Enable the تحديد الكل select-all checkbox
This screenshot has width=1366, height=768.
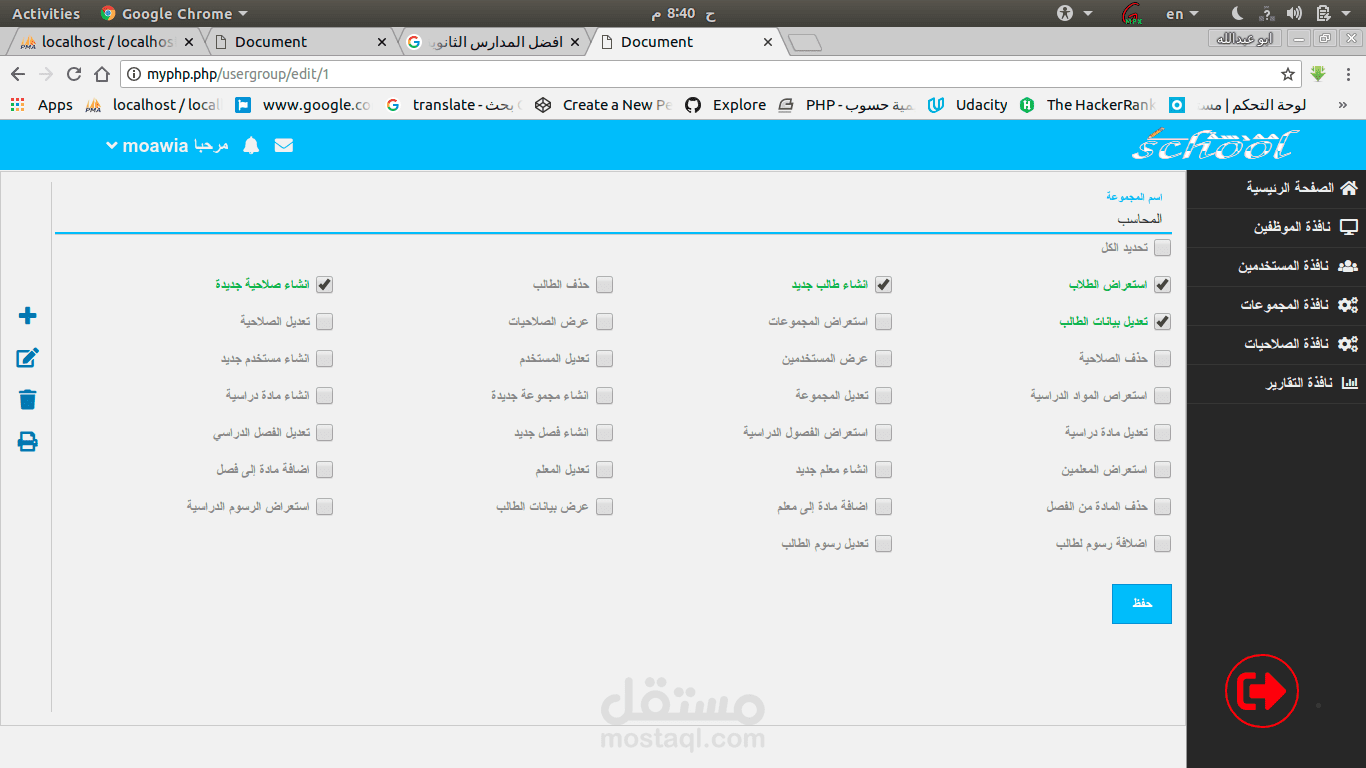[x=1162, y=247]
